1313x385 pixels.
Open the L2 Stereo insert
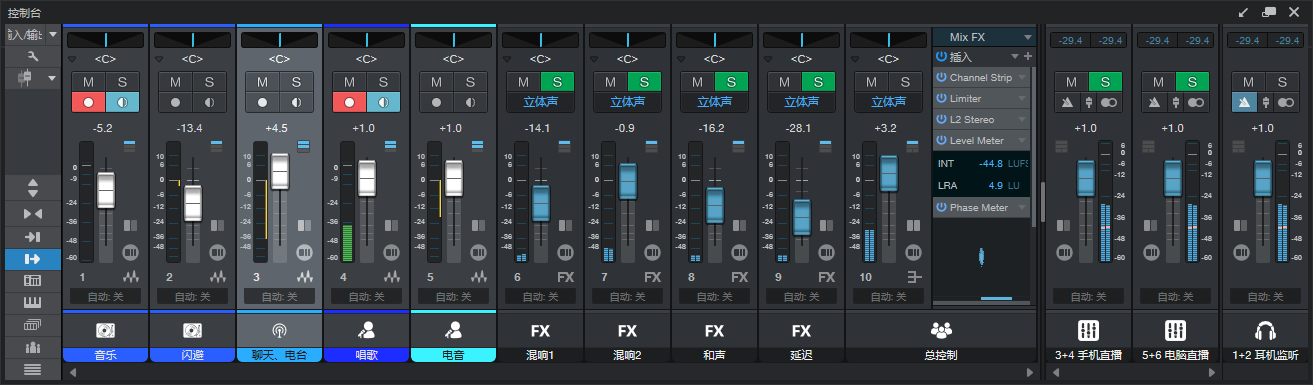coord(980,120)
